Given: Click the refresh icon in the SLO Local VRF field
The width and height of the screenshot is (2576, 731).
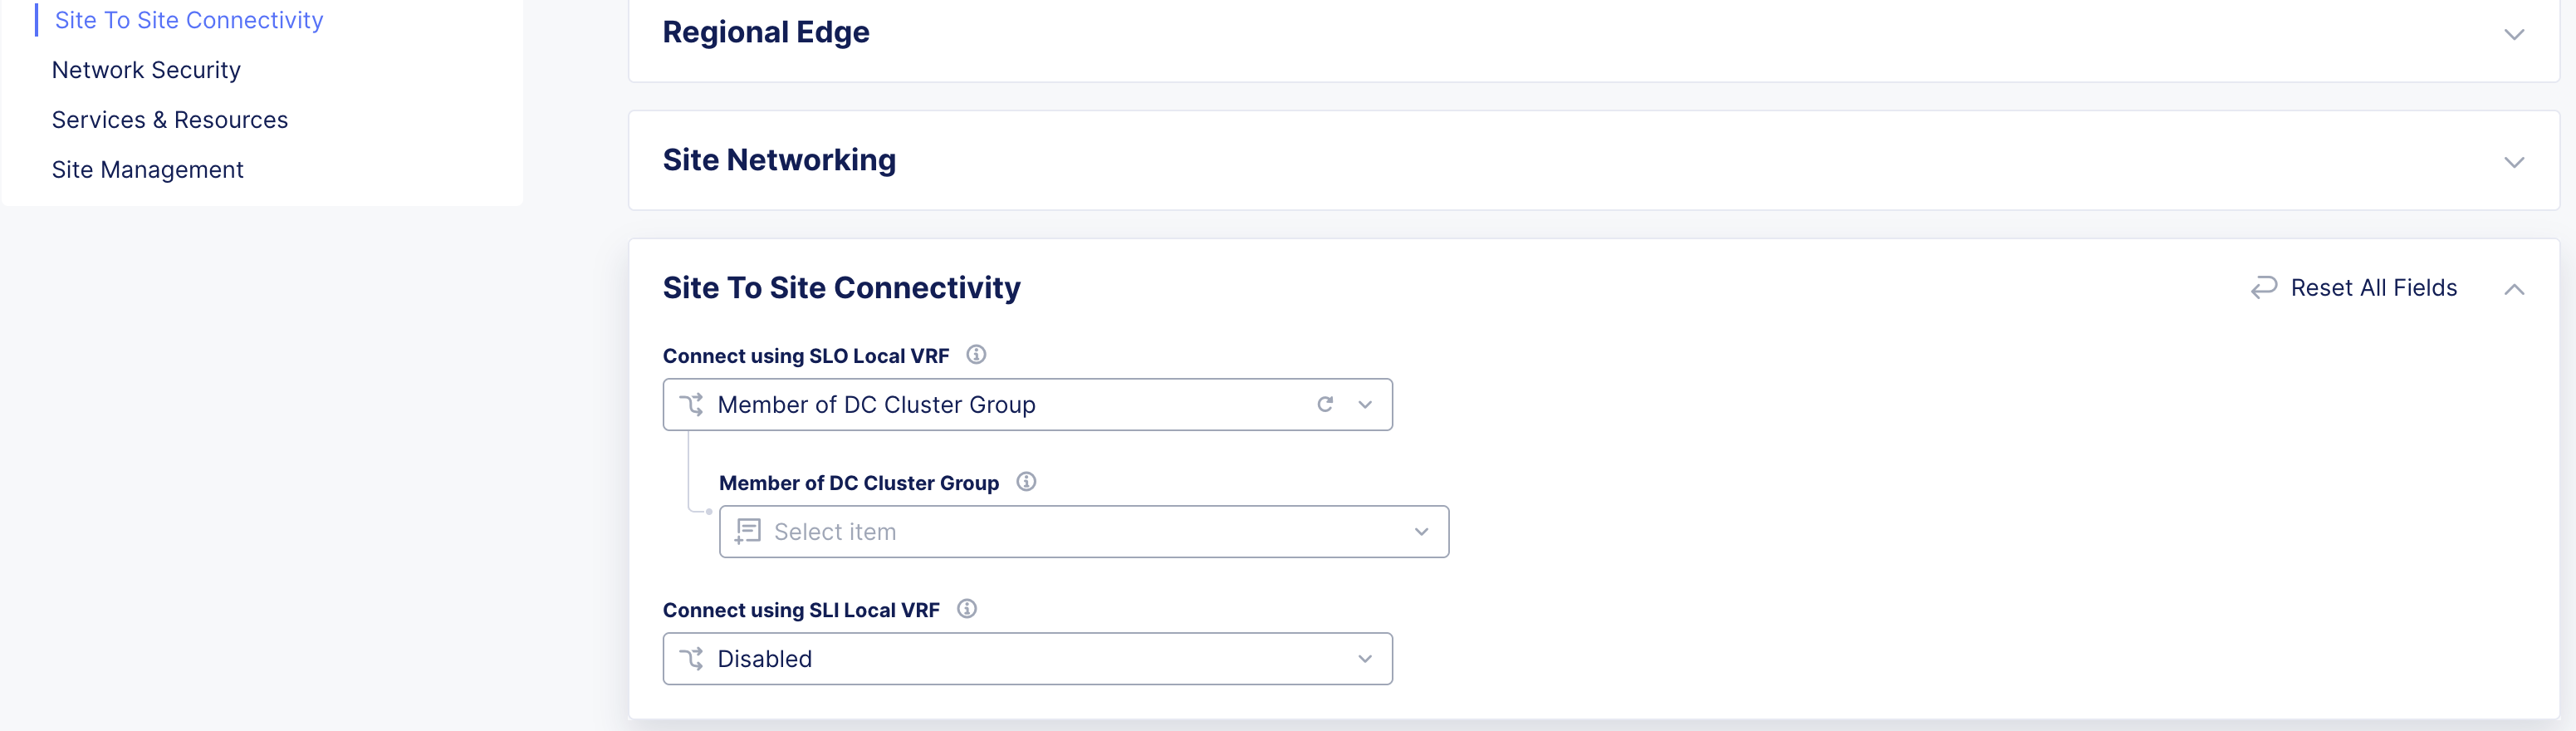Looking at the screenshot, I should click(1325, 404).
